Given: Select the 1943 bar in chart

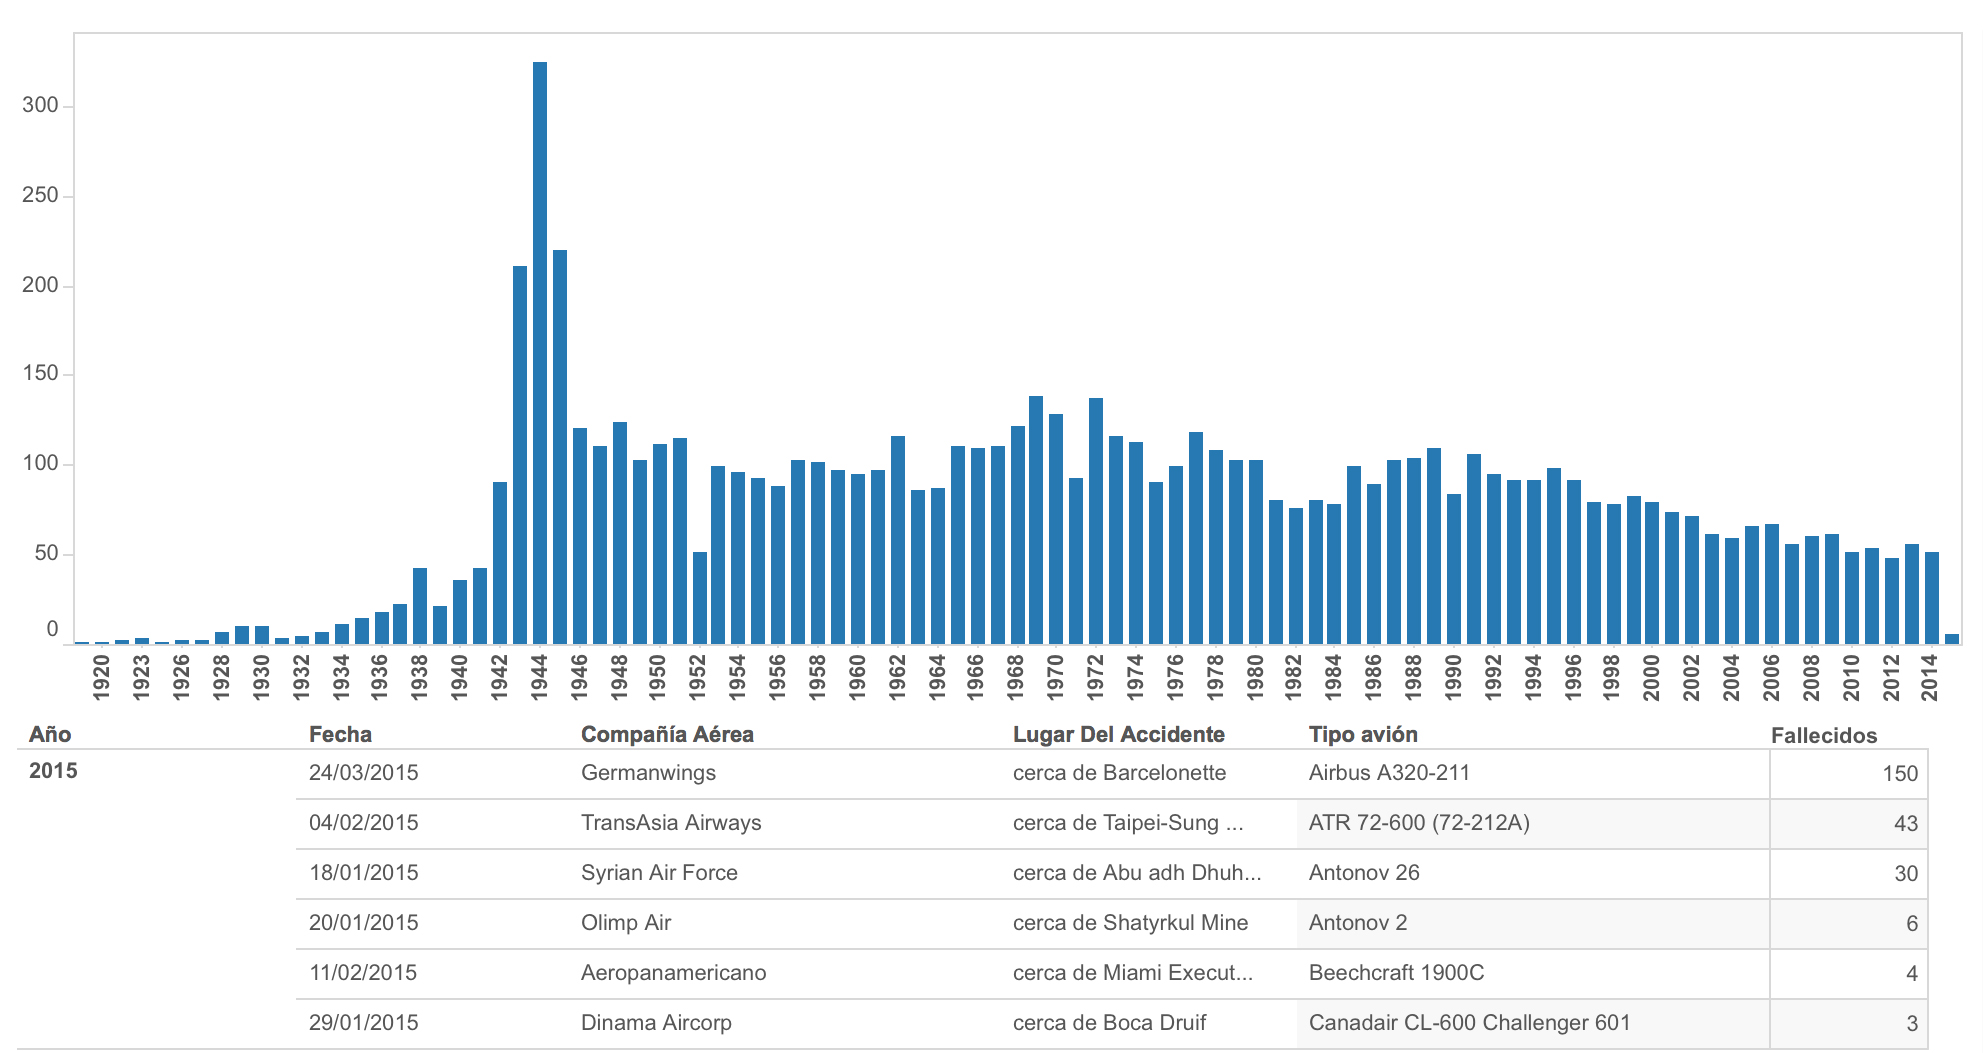Looking at the screenshot, I should (x=520, y=454).
